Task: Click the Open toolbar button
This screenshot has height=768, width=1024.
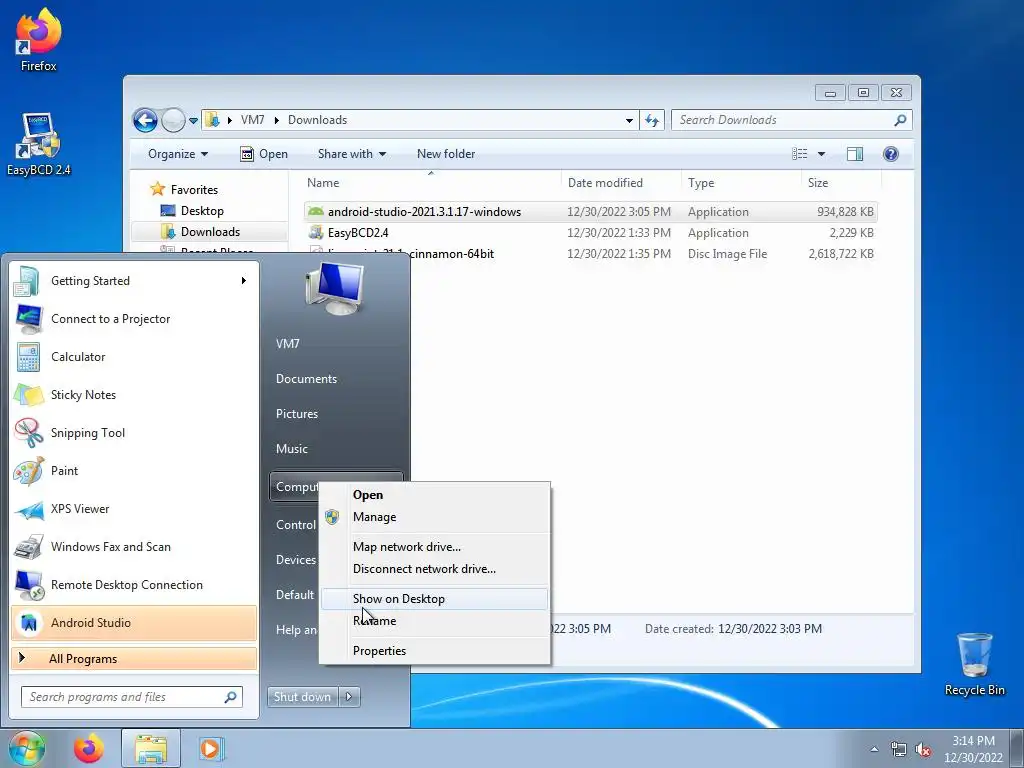Action: tap(264, 154)
